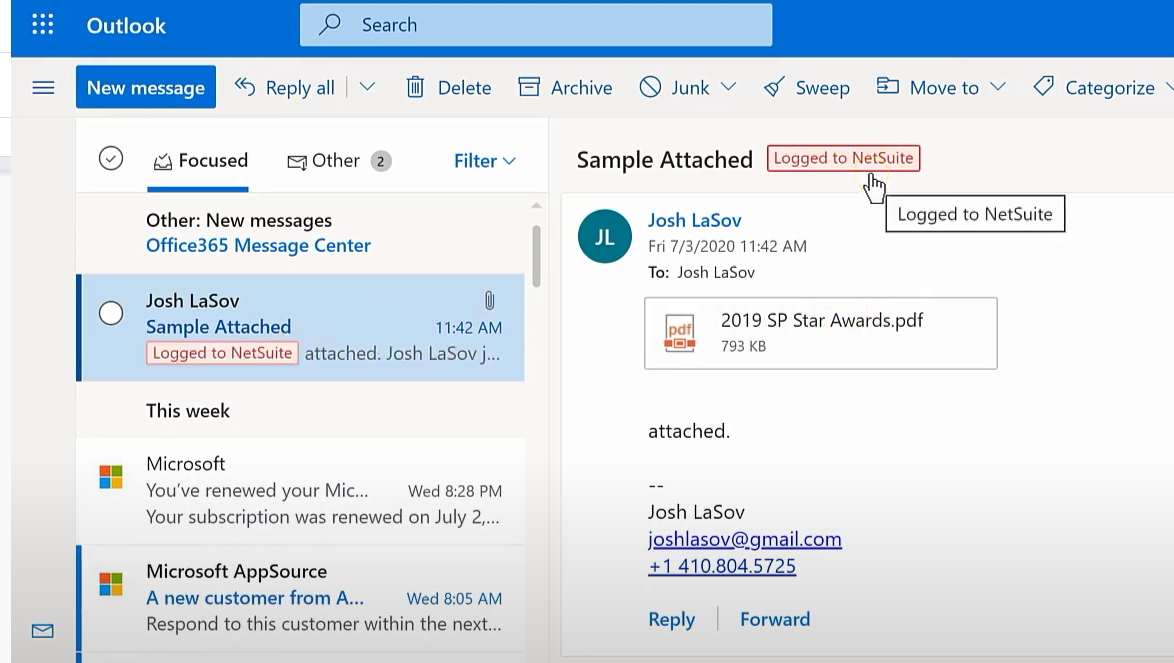The image size is (1174, 663).
Task: Click joshlasov@gmail.com email link
Action: pos(745,539)
